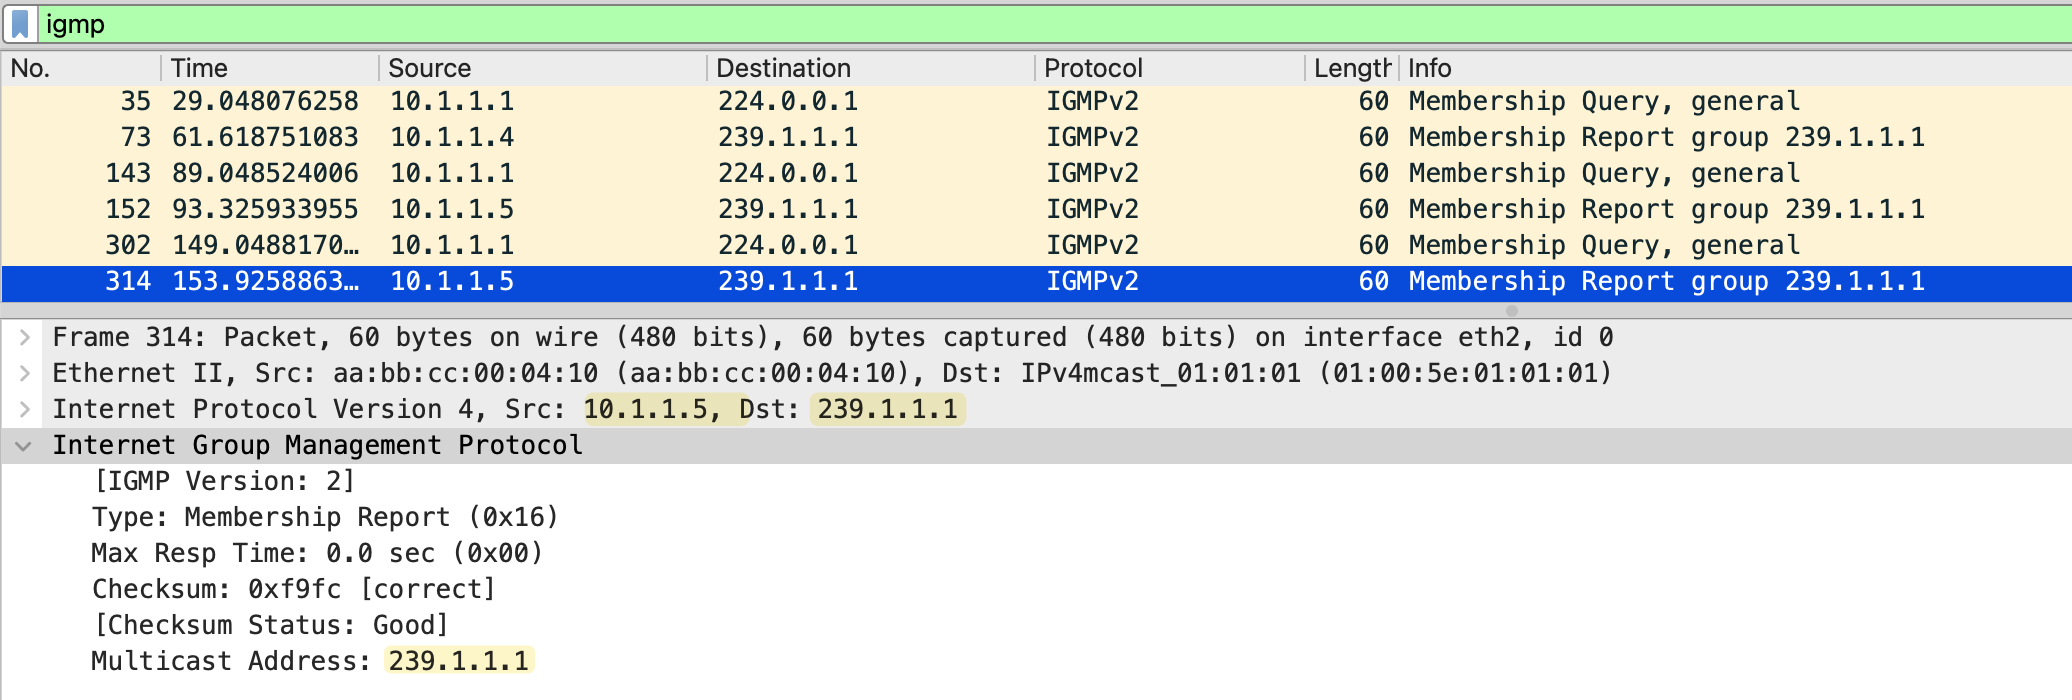
Task: Click the igmp display filter field
Action: 1000,24
